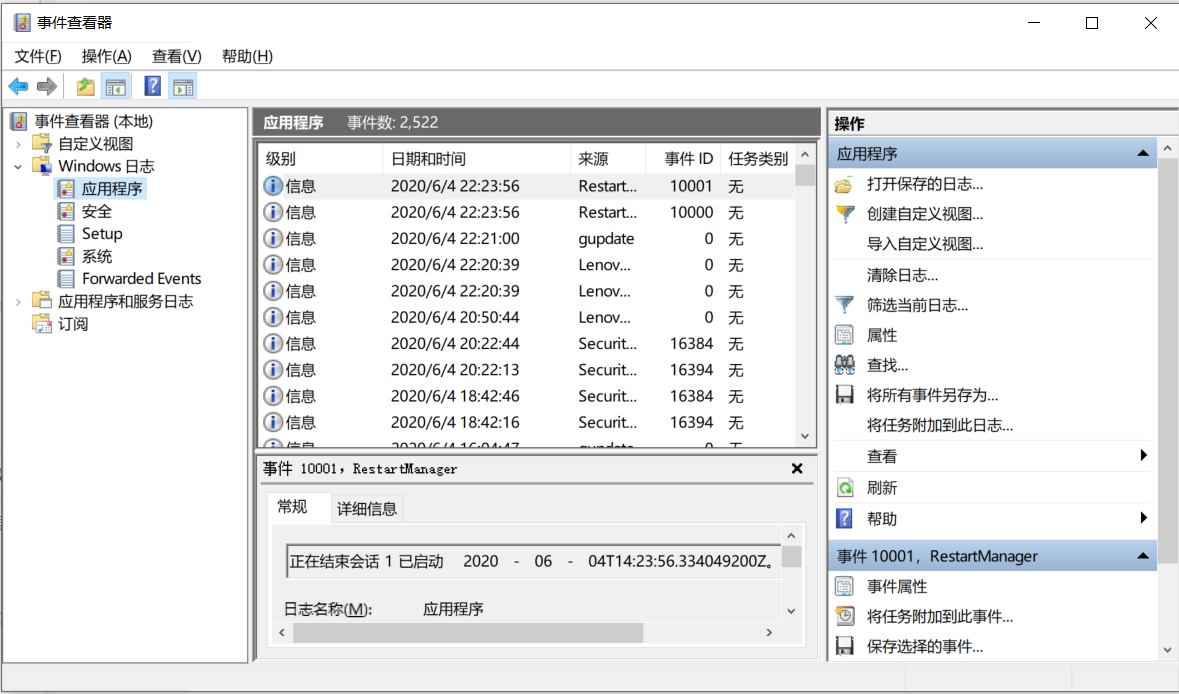Open the 文件(F) menu
The height and width of the screenshot is (694, 1179).
38,56
